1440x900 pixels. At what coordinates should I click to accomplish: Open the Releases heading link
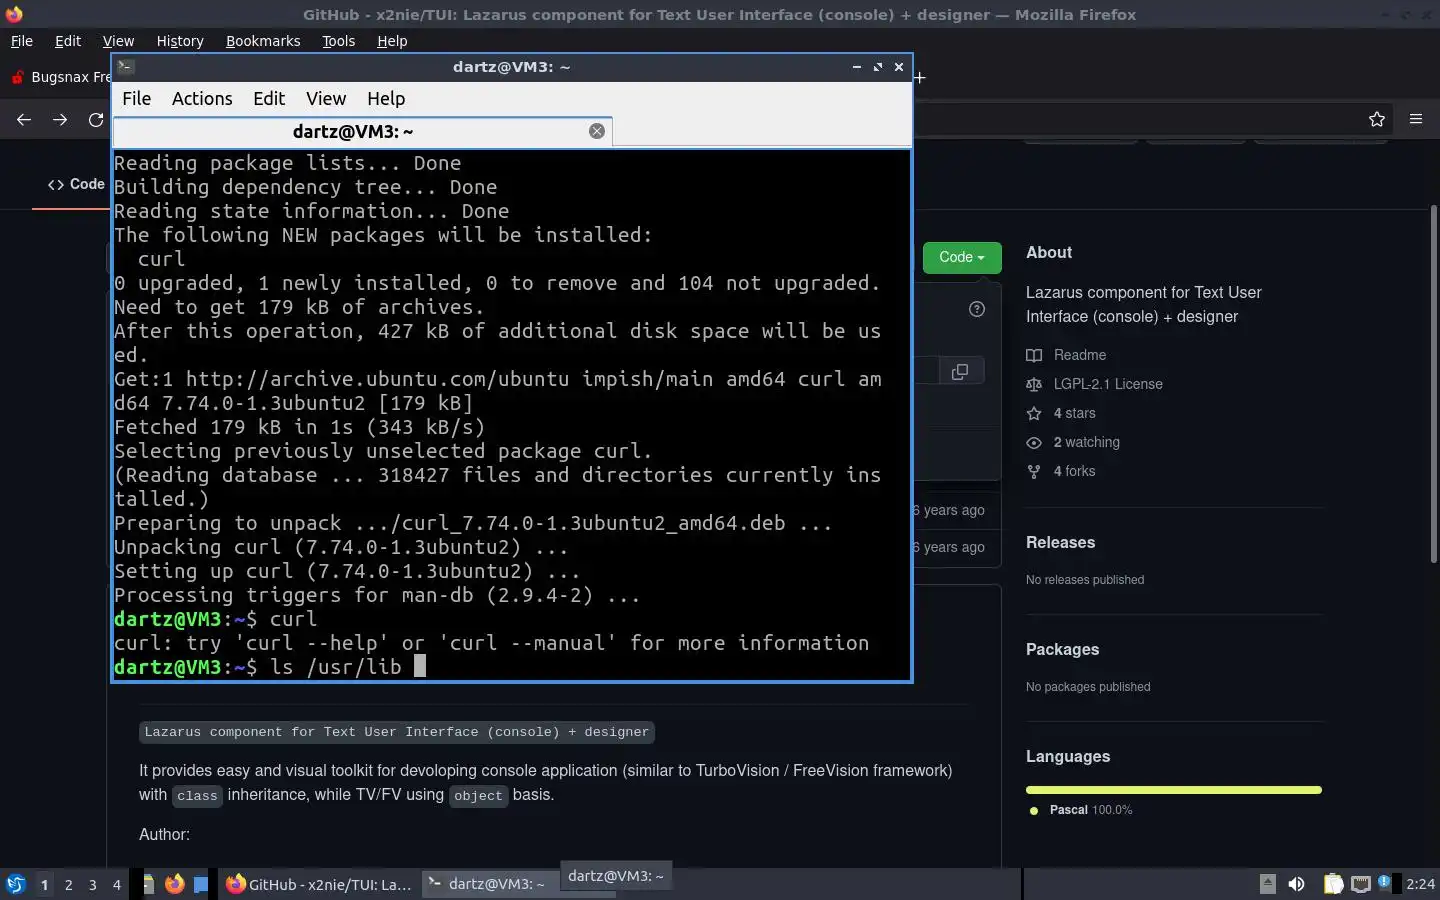coord(1060,542)
